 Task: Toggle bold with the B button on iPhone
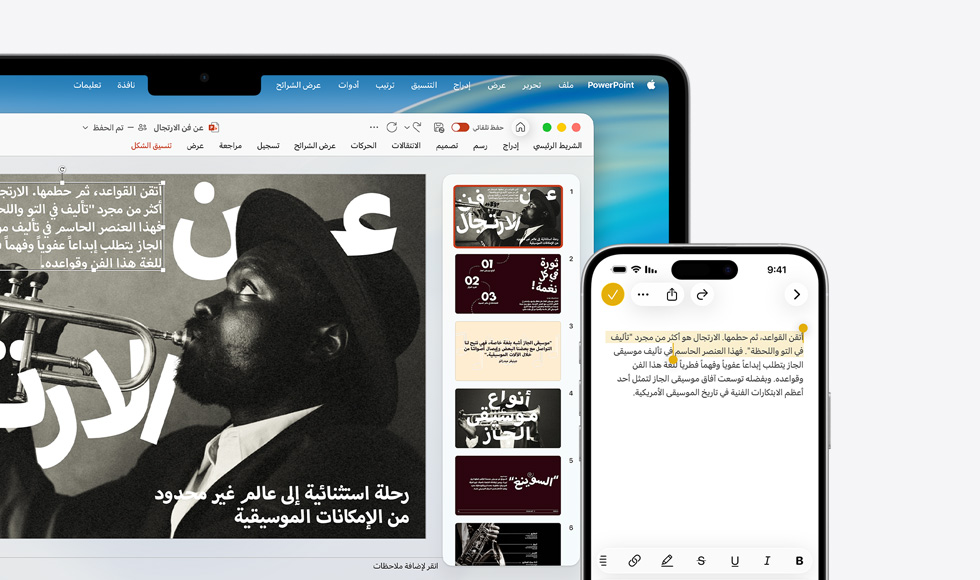coord(799,561)
